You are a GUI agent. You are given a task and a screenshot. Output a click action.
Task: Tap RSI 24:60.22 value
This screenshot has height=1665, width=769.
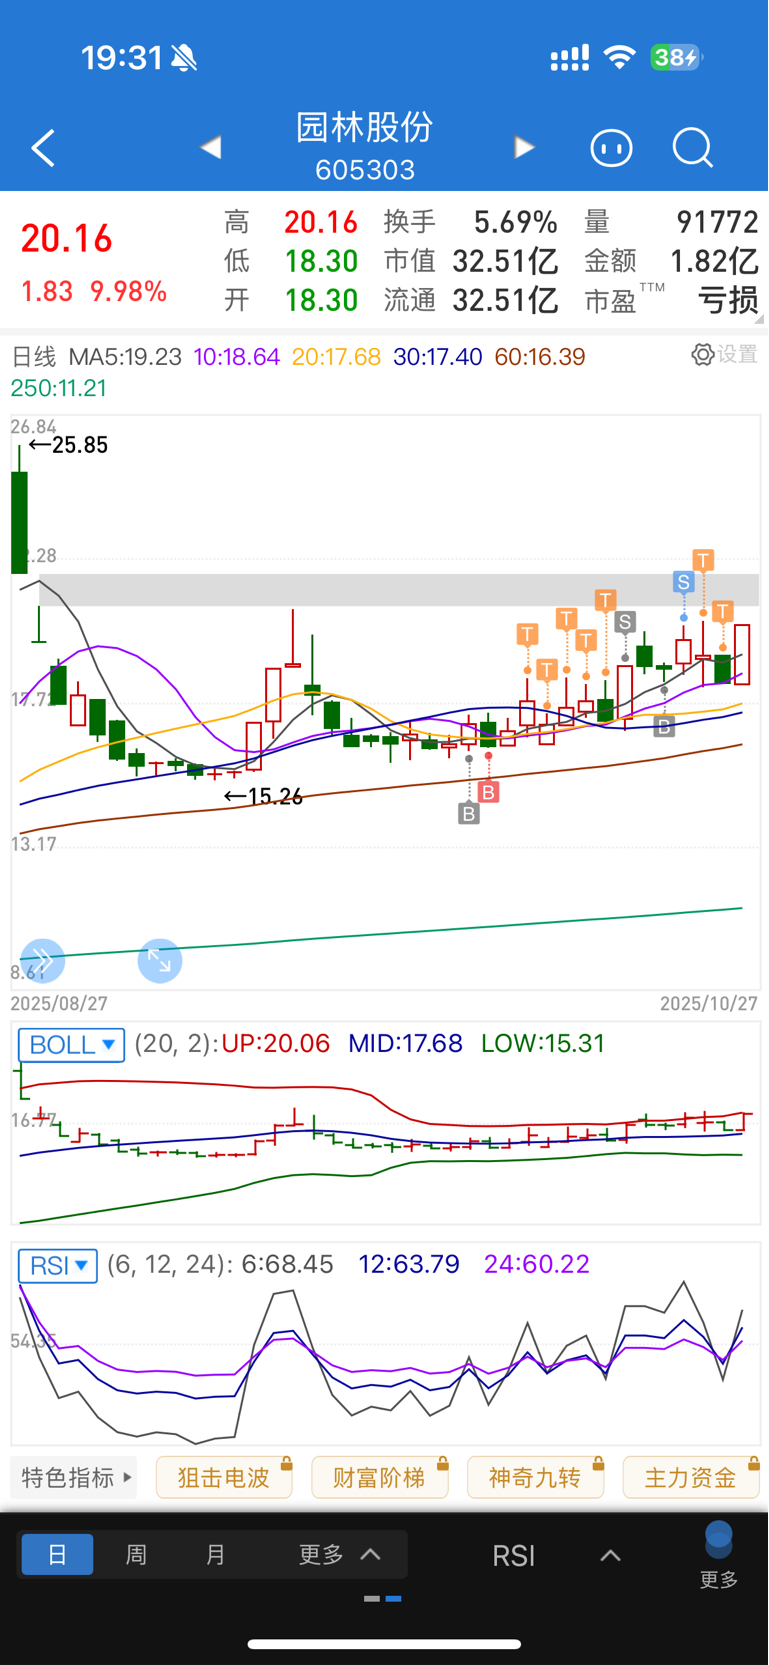[537, 1265]
